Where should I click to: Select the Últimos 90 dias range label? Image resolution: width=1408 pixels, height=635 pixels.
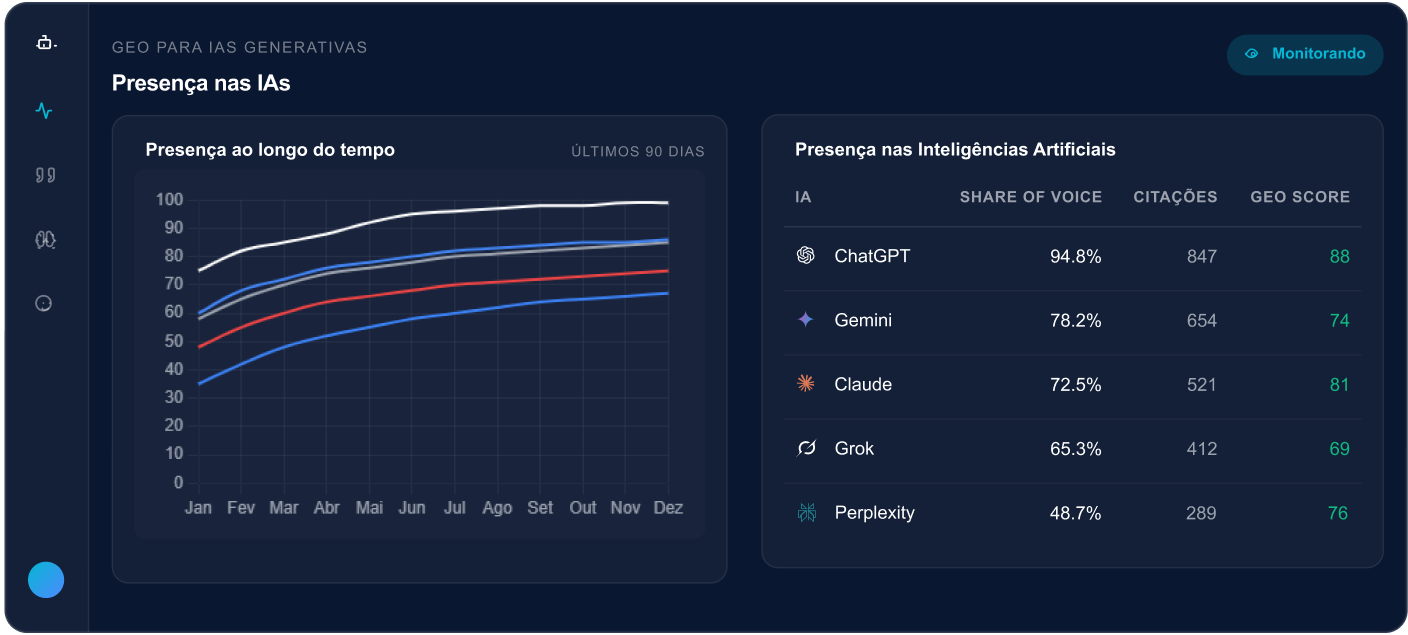coord(638,152)
